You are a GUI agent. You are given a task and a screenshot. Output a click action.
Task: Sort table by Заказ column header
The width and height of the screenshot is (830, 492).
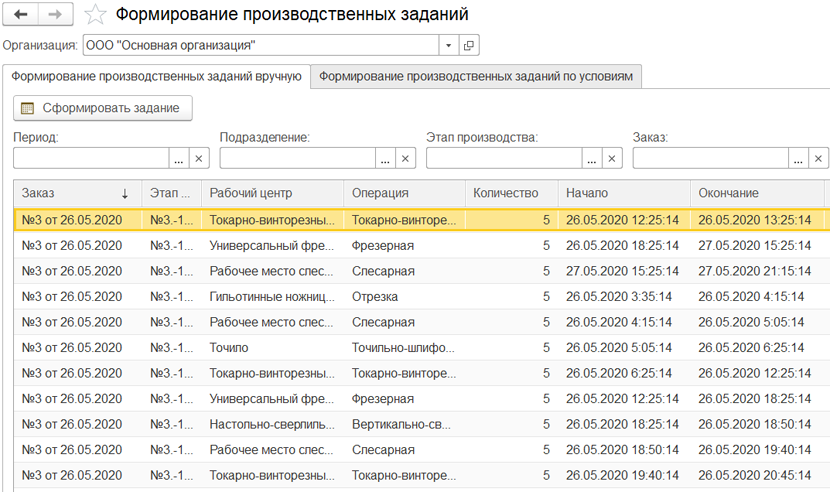point(75,193)
